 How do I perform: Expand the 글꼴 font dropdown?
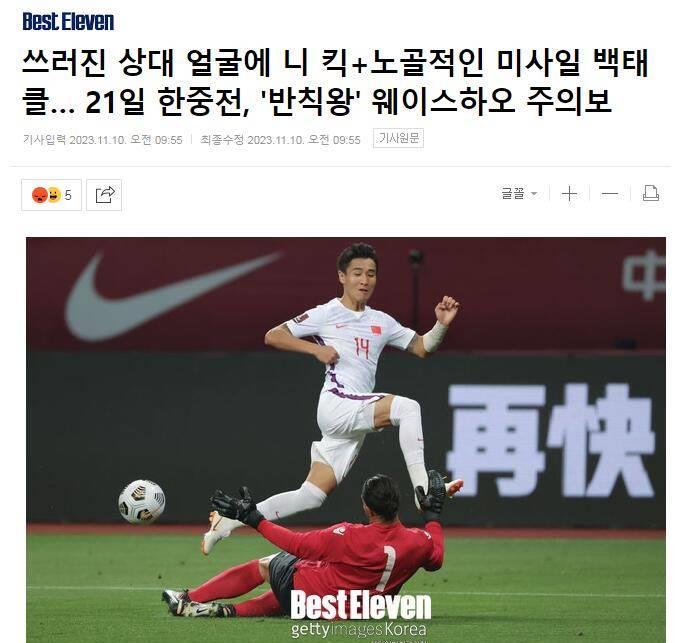tap(519, 194)
